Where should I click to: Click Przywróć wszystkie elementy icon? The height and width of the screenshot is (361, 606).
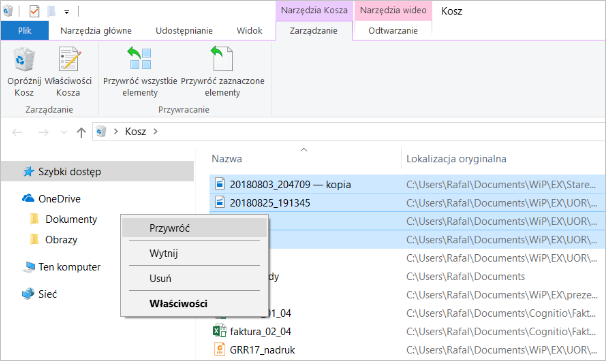click(140, 58)
